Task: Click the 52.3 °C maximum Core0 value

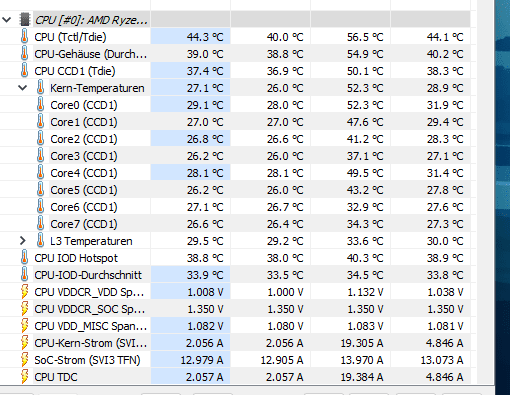Action: 365,105
